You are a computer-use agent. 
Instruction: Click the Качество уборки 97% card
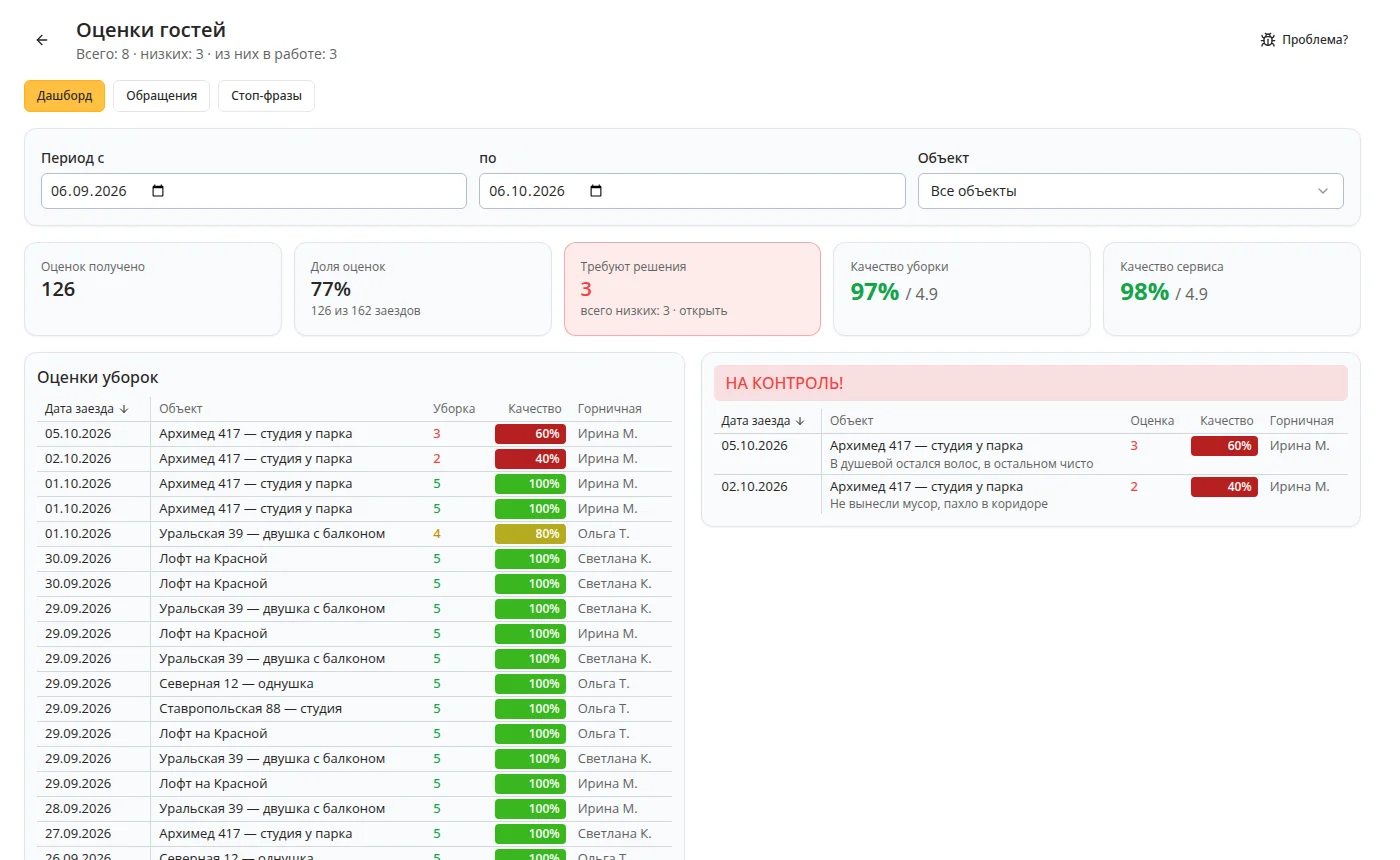961,289
